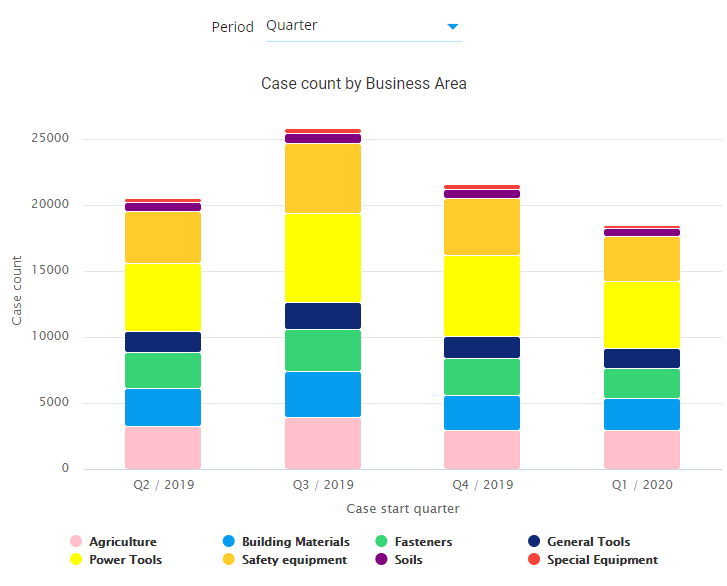Select the Power Tools segment in Q1 / 2020 bar
Viewport: 727px width, 586px height.
(642, 315)
